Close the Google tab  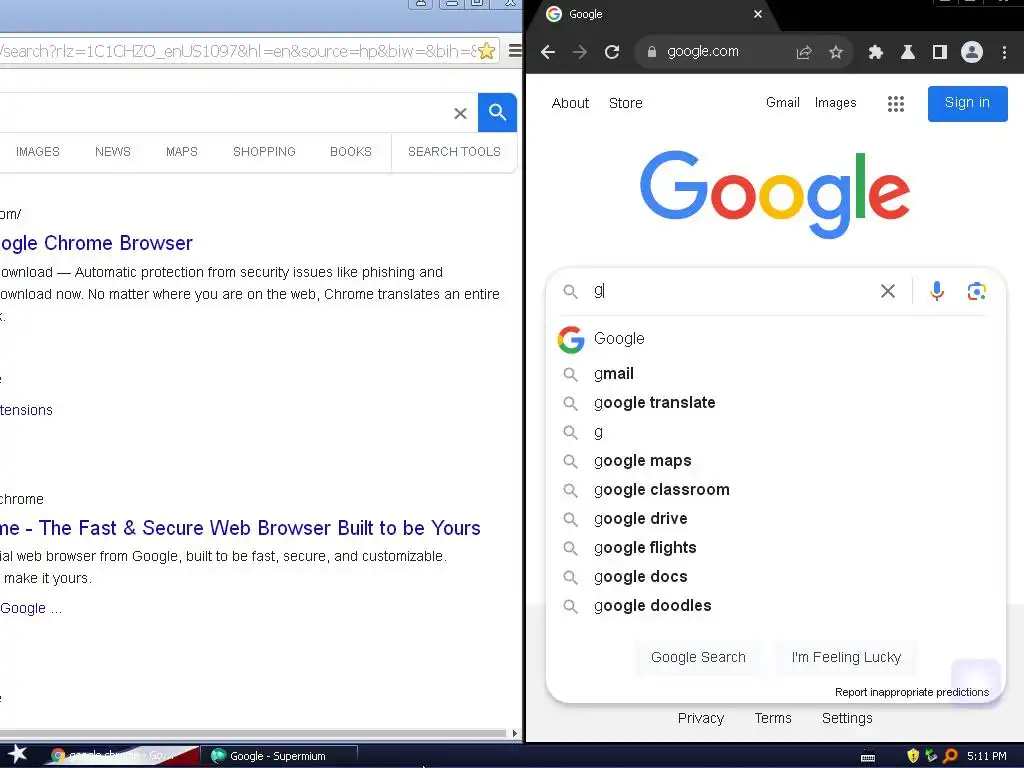(x=758, y=14)
